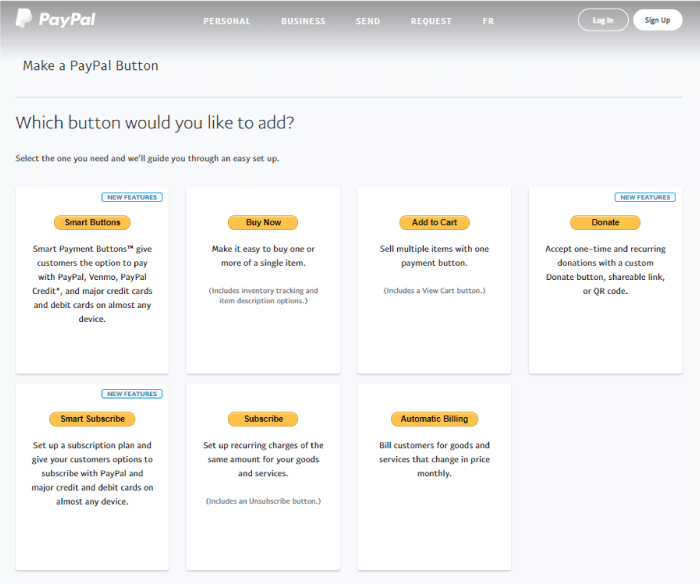700x584 pixels.
Task: Click 'Set up recurring charges' description
Action: (263, 459)
